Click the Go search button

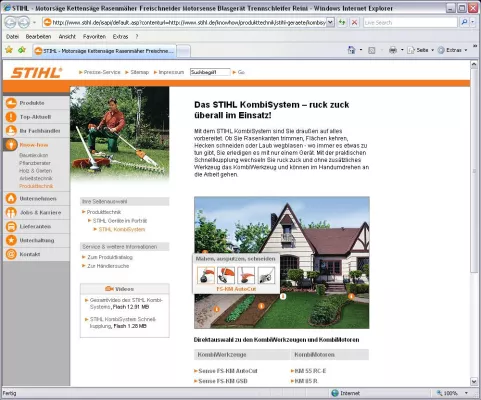click(241, 72)
